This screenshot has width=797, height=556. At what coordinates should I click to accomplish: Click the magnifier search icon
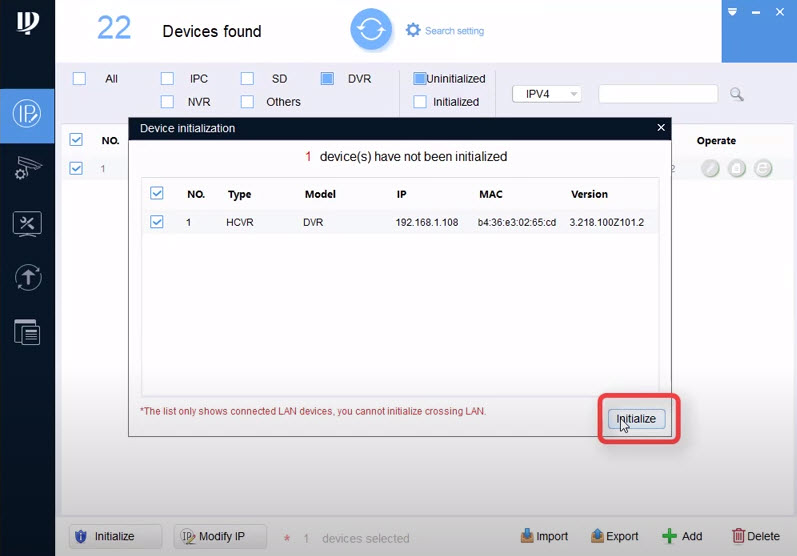tap(737, 94)
